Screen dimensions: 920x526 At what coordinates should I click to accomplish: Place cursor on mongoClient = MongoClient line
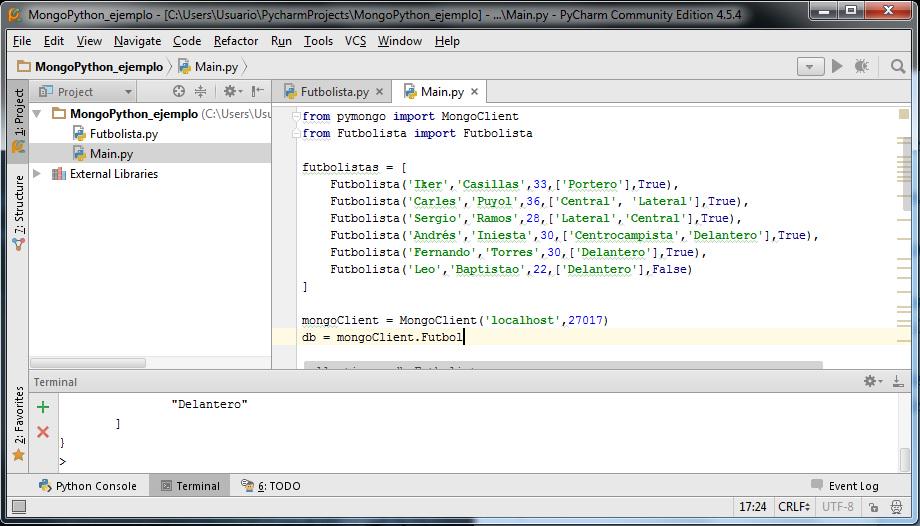(x=455, y=320)
